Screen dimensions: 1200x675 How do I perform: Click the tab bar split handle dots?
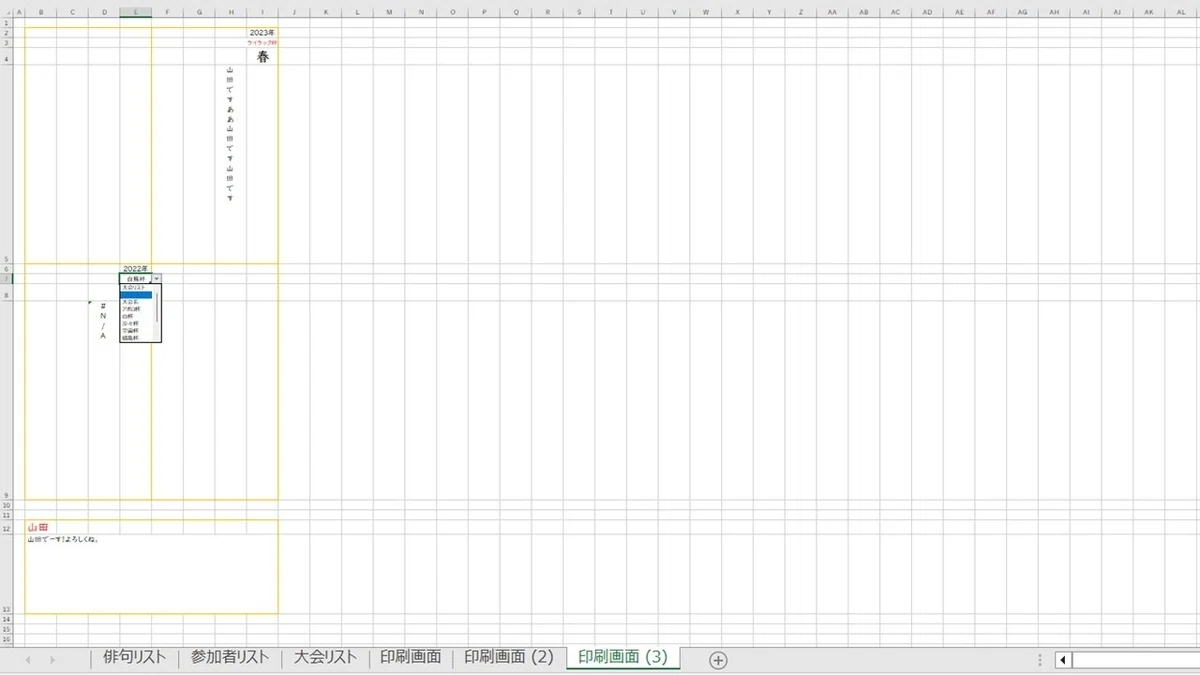(1041, 659)
